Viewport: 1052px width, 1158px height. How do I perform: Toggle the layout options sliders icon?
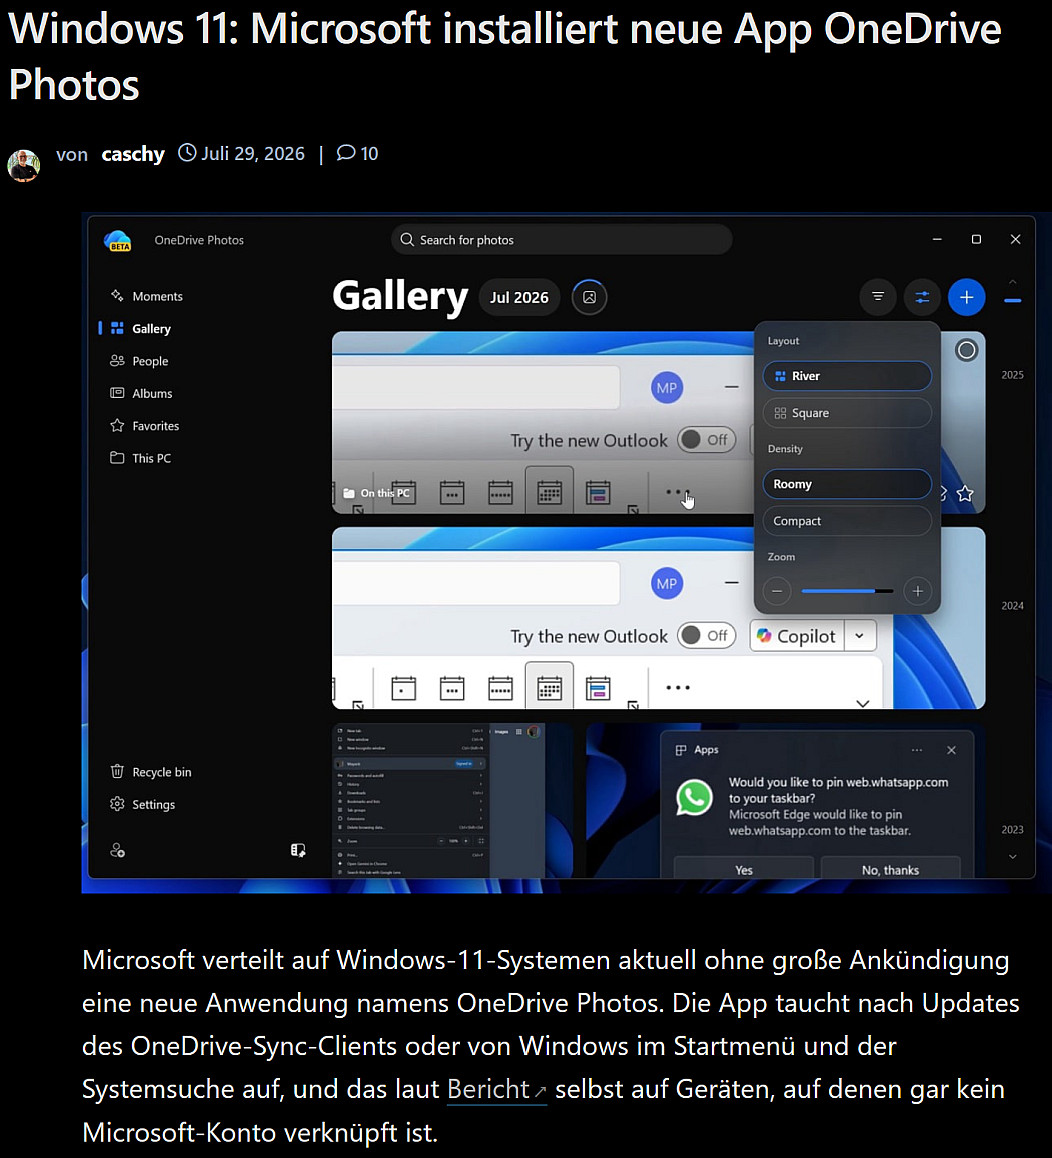922,297
